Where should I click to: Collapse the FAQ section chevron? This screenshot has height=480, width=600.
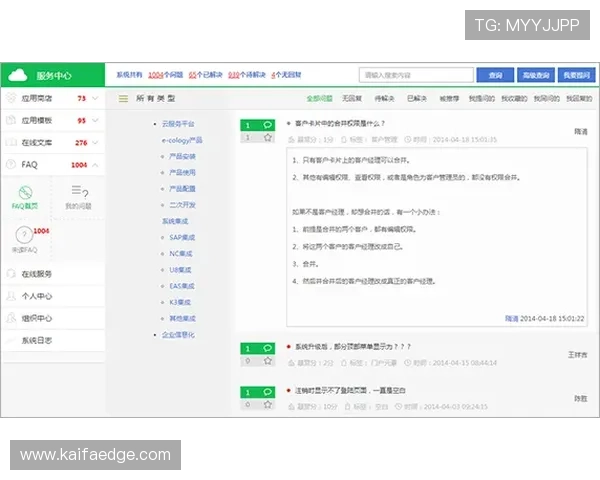[x=95, y=165]
